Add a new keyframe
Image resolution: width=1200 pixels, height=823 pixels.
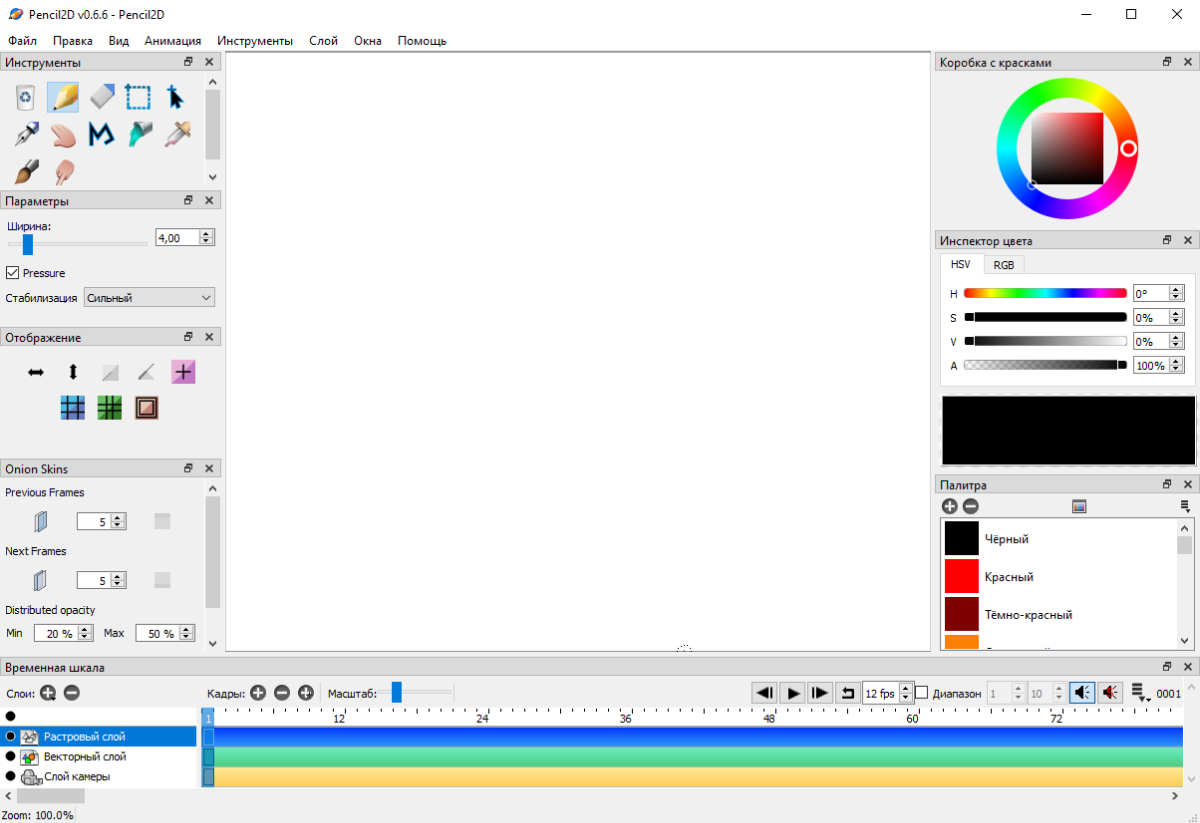pyautogui.click(x=258, y=692)
